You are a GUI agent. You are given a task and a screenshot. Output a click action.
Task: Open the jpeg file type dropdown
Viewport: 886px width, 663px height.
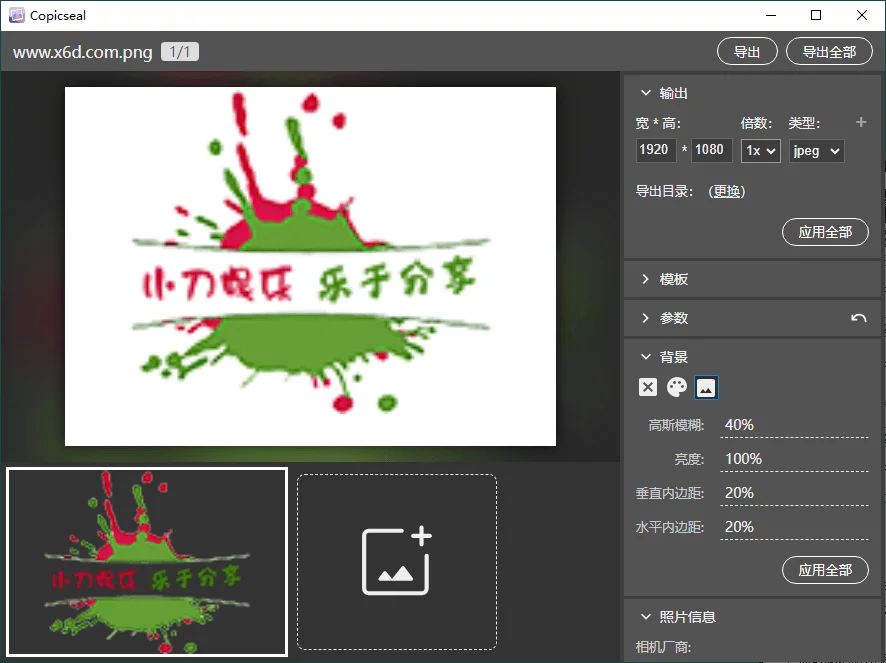pyautogui.click(x=816, y=150)
